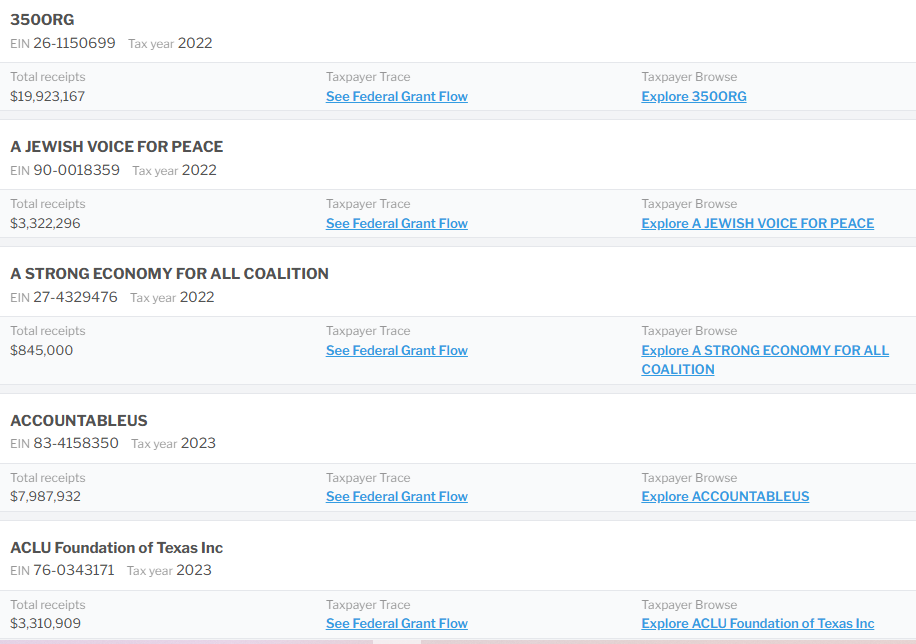Image resolution: width=916 pixels, height=644 pixels.
Task: Open Federal Grant Flow for A Jewish Voice for Peace
Action: [396, 224]
